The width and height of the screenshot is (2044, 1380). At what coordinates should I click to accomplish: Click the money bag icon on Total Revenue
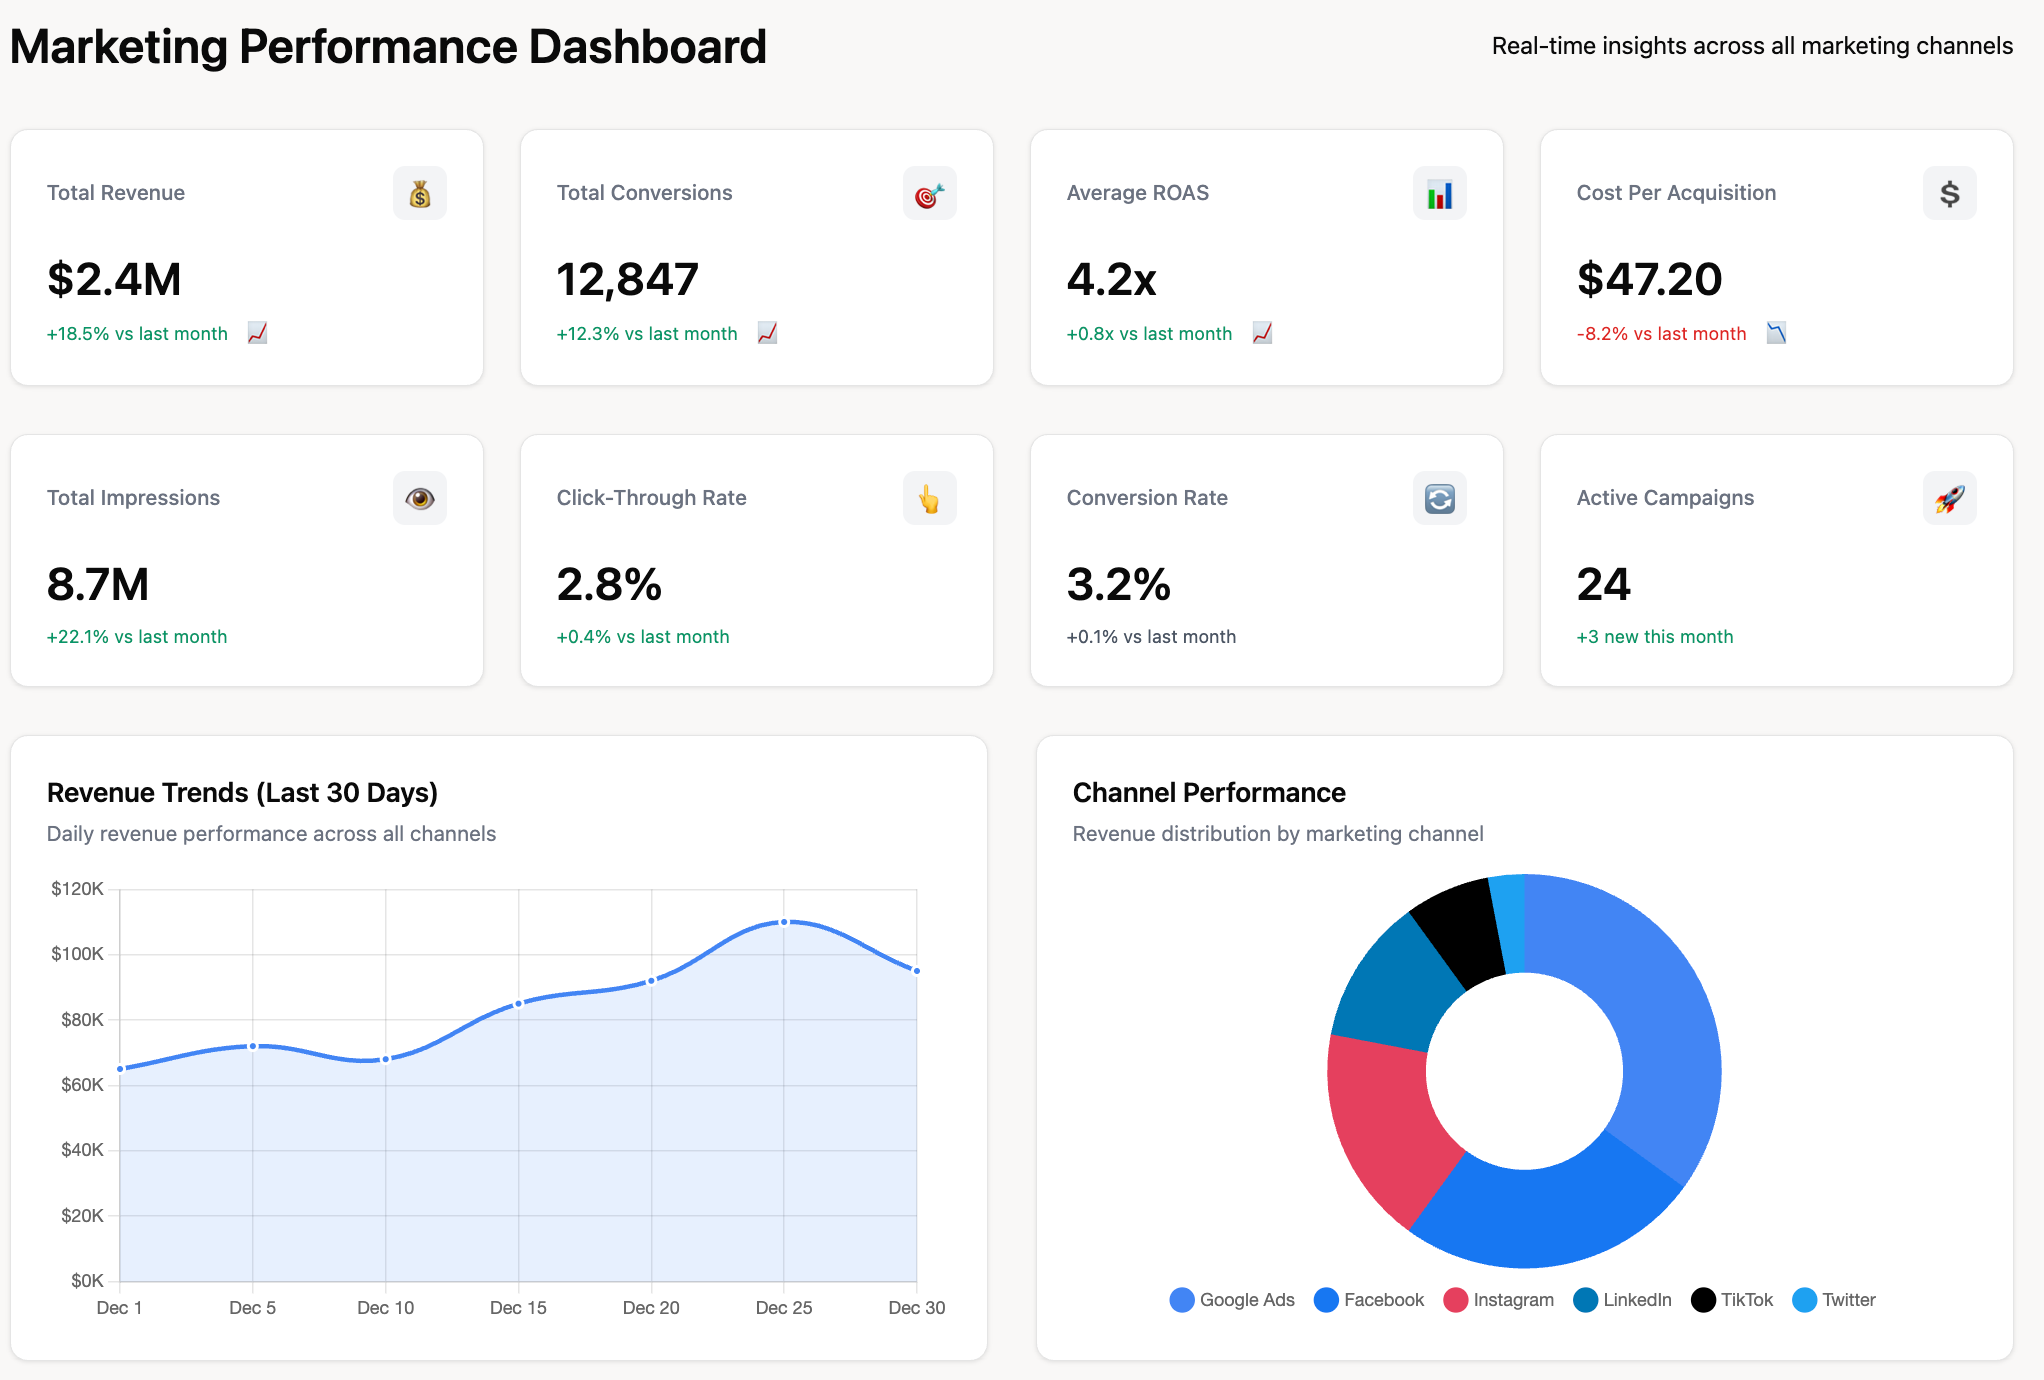pyautogui.click(x=419, y=194)
